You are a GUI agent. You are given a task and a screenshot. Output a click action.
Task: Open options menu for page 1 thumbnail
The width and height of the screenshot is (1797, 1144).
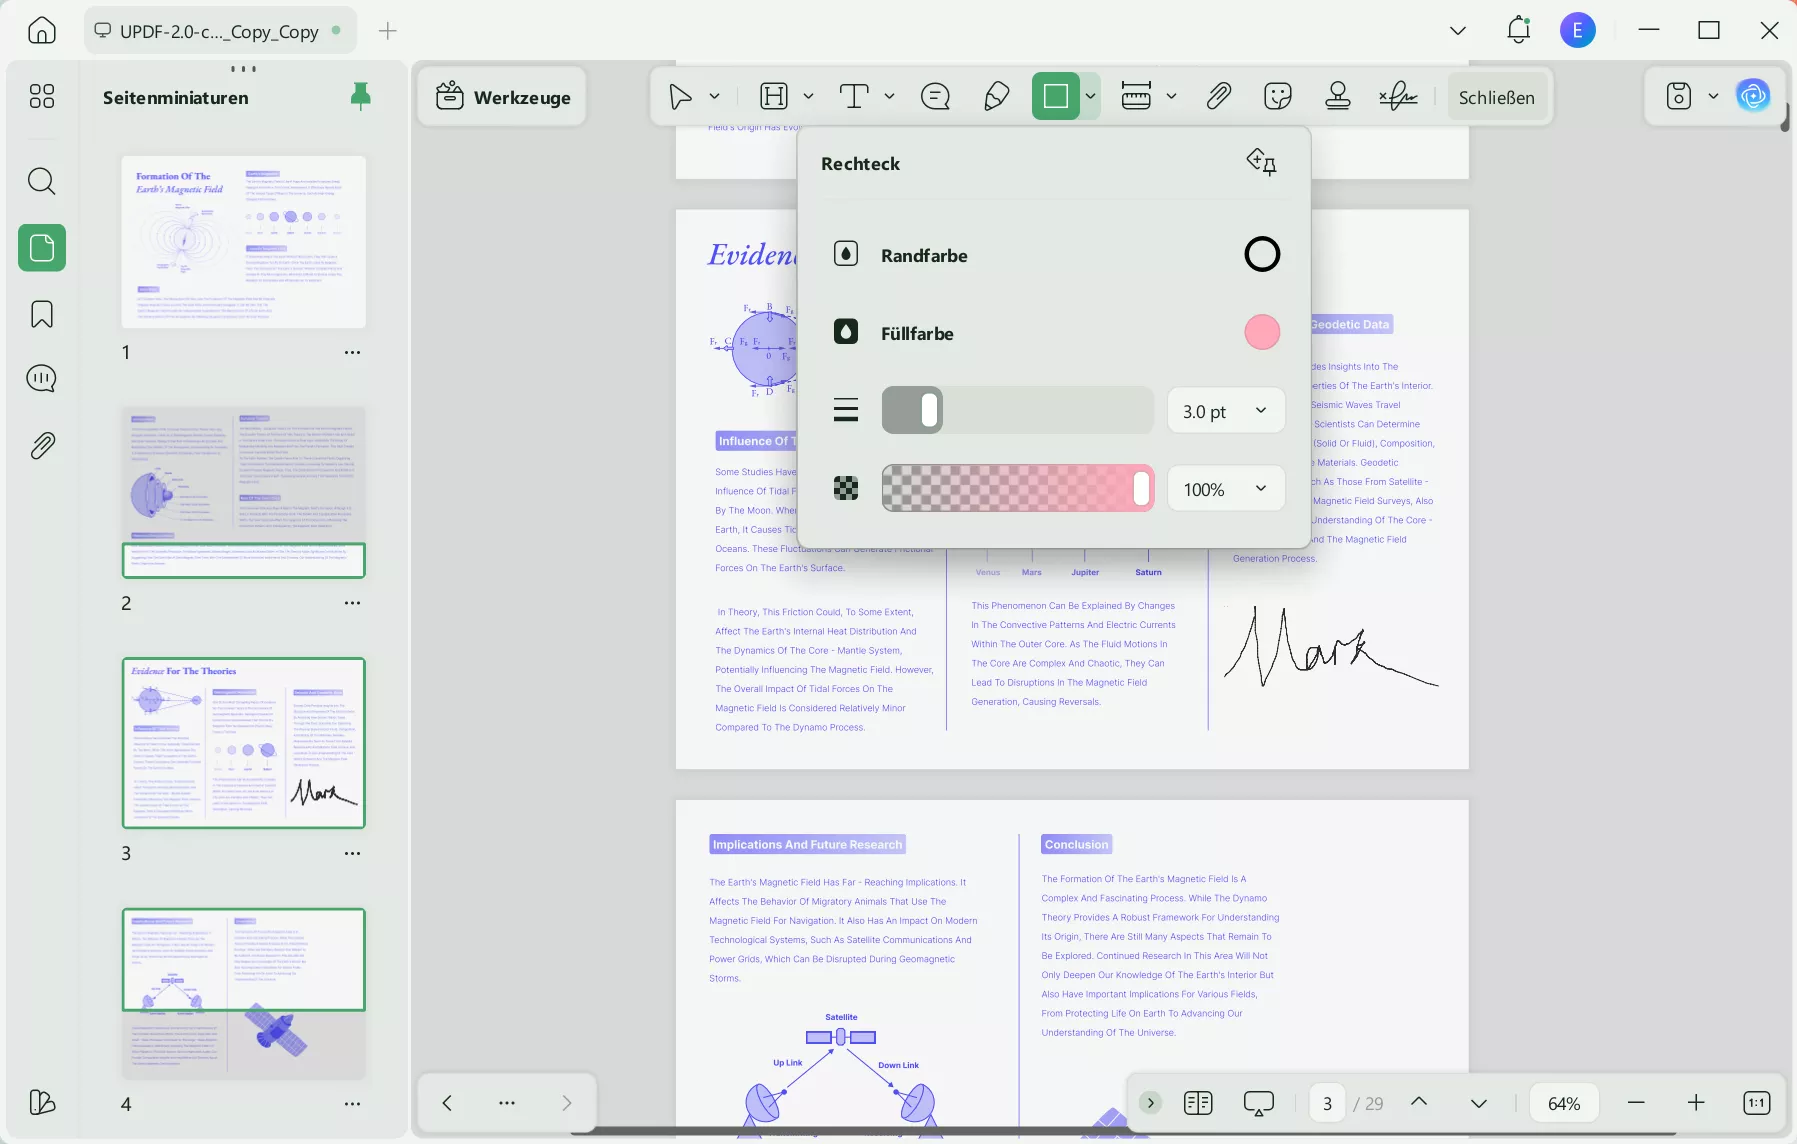[352, 352]
